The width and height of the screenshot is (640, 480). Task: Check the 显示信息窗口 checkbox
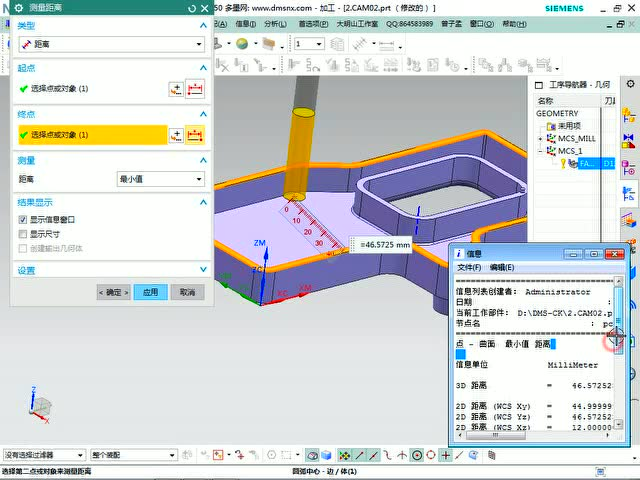click(23, 220)
